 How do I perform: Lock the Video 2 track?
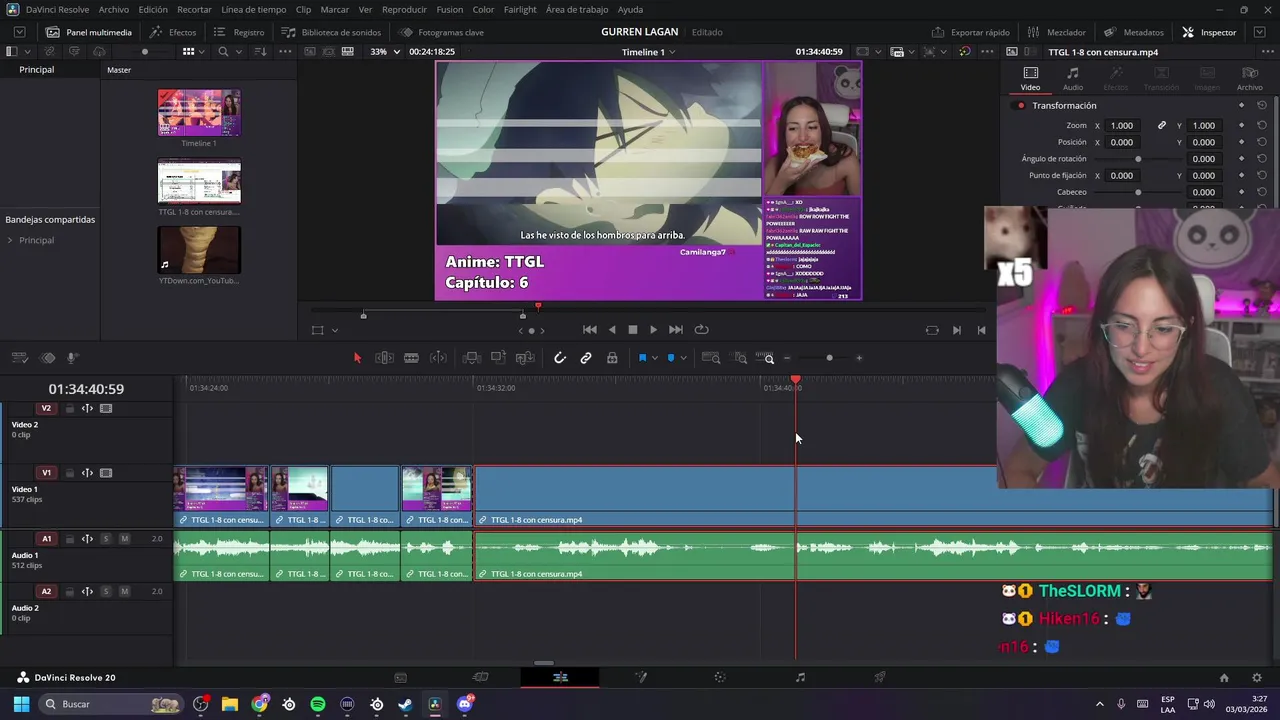tap(69, 409)
